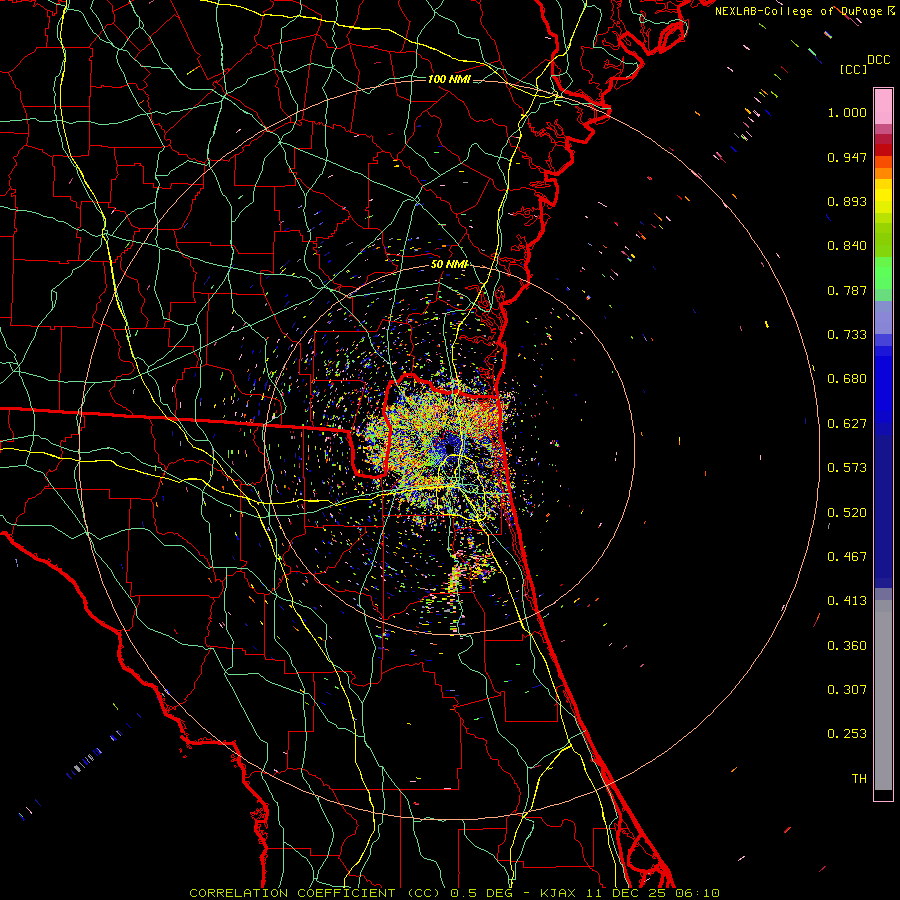The height and width of the screenshot is (900, 900).
Task: Click the 100 NMI range ring label
Action: [x=449, y=79]
